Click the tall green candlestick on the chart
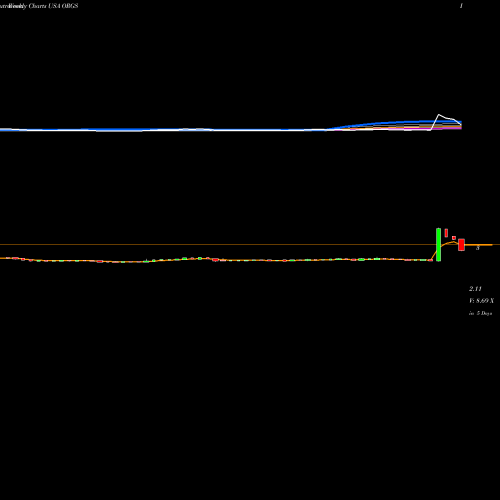This screenshot has width=500, height=500. (x=438, y=244)
